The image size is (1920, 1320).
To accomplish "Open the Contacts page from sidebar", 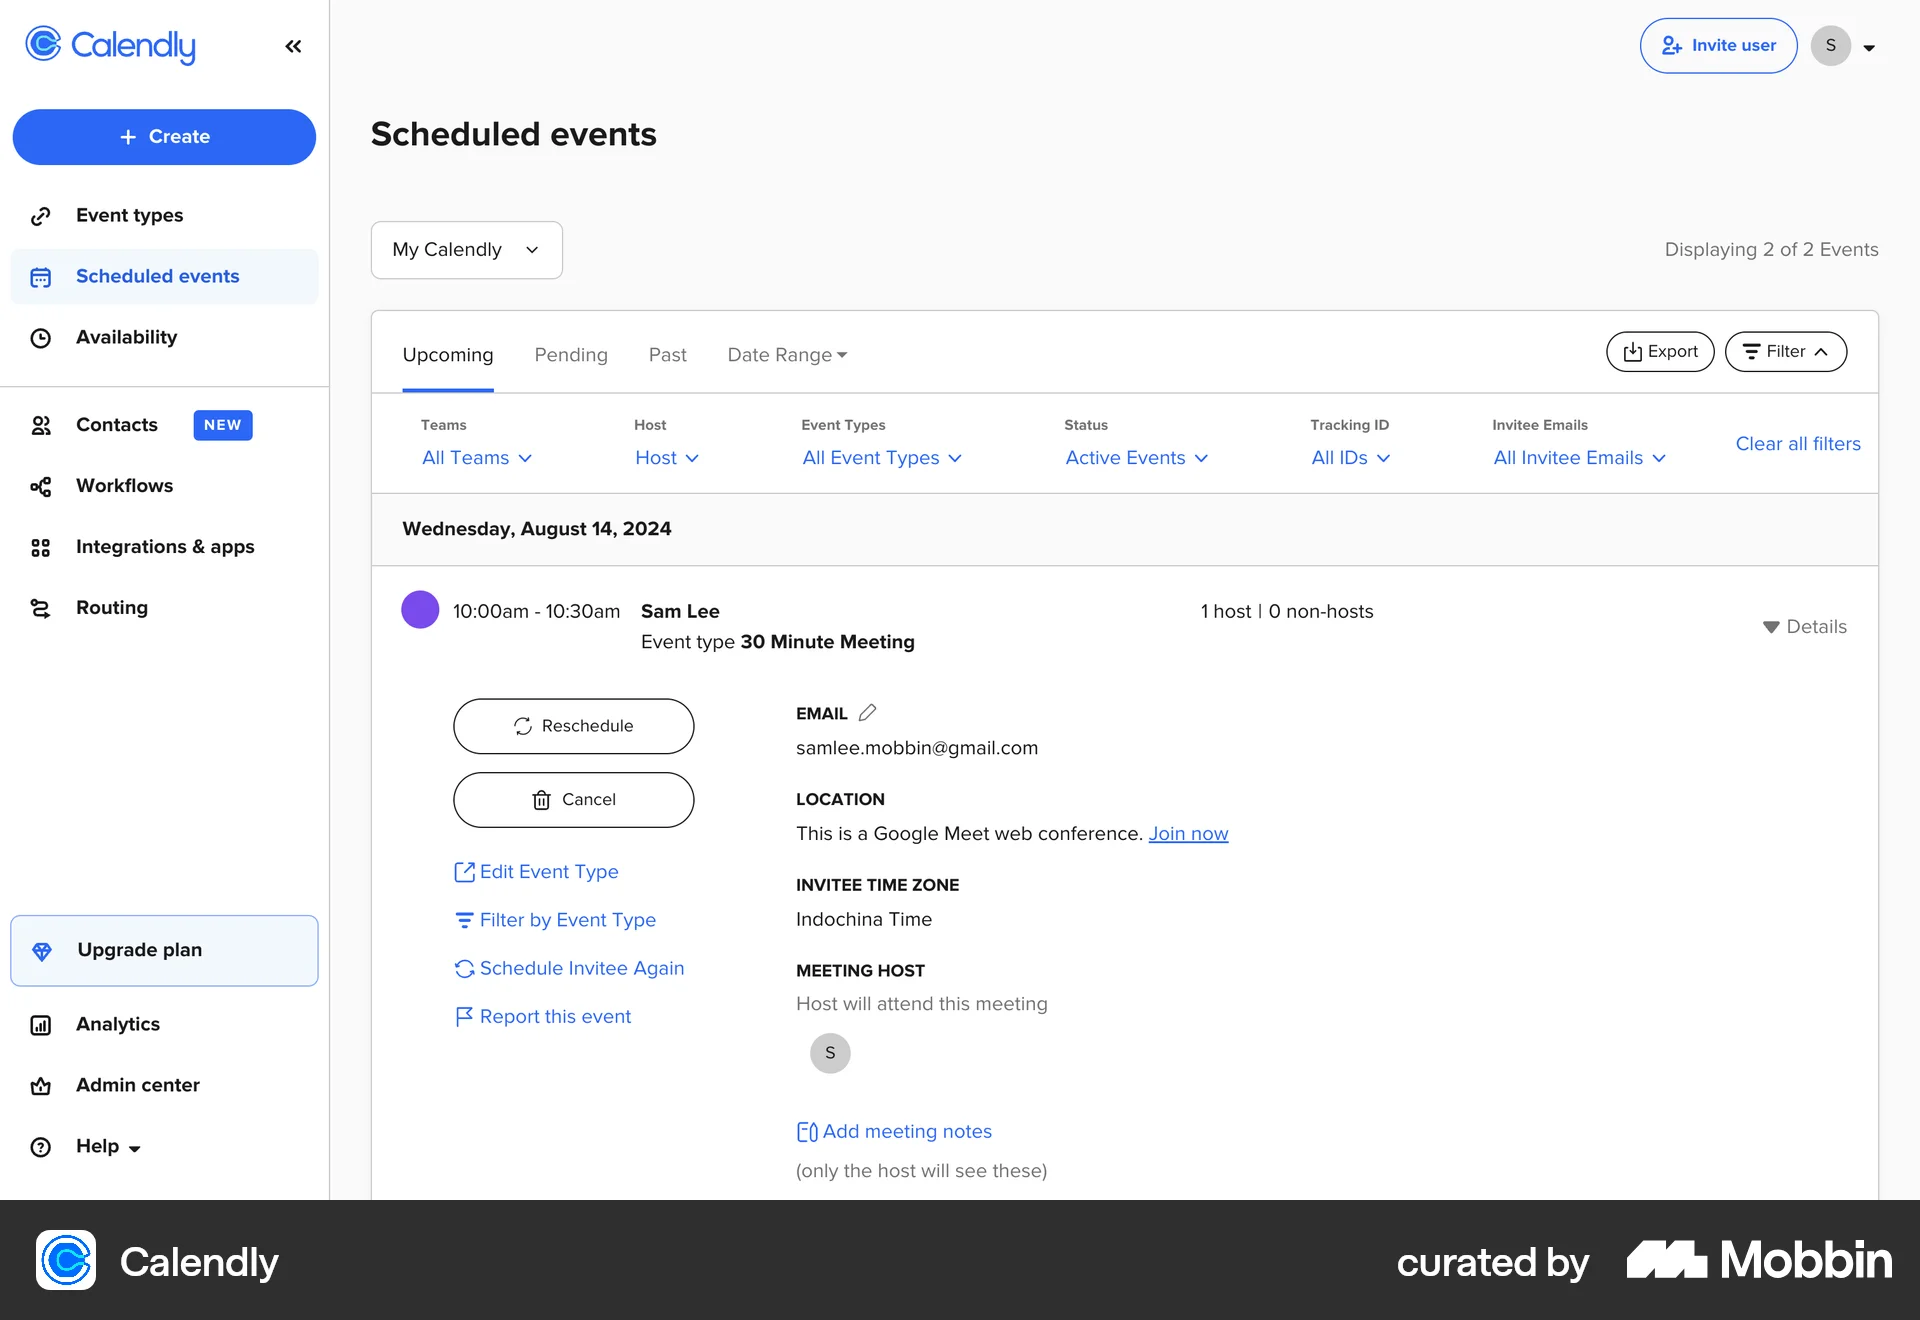I will [116, 425].
